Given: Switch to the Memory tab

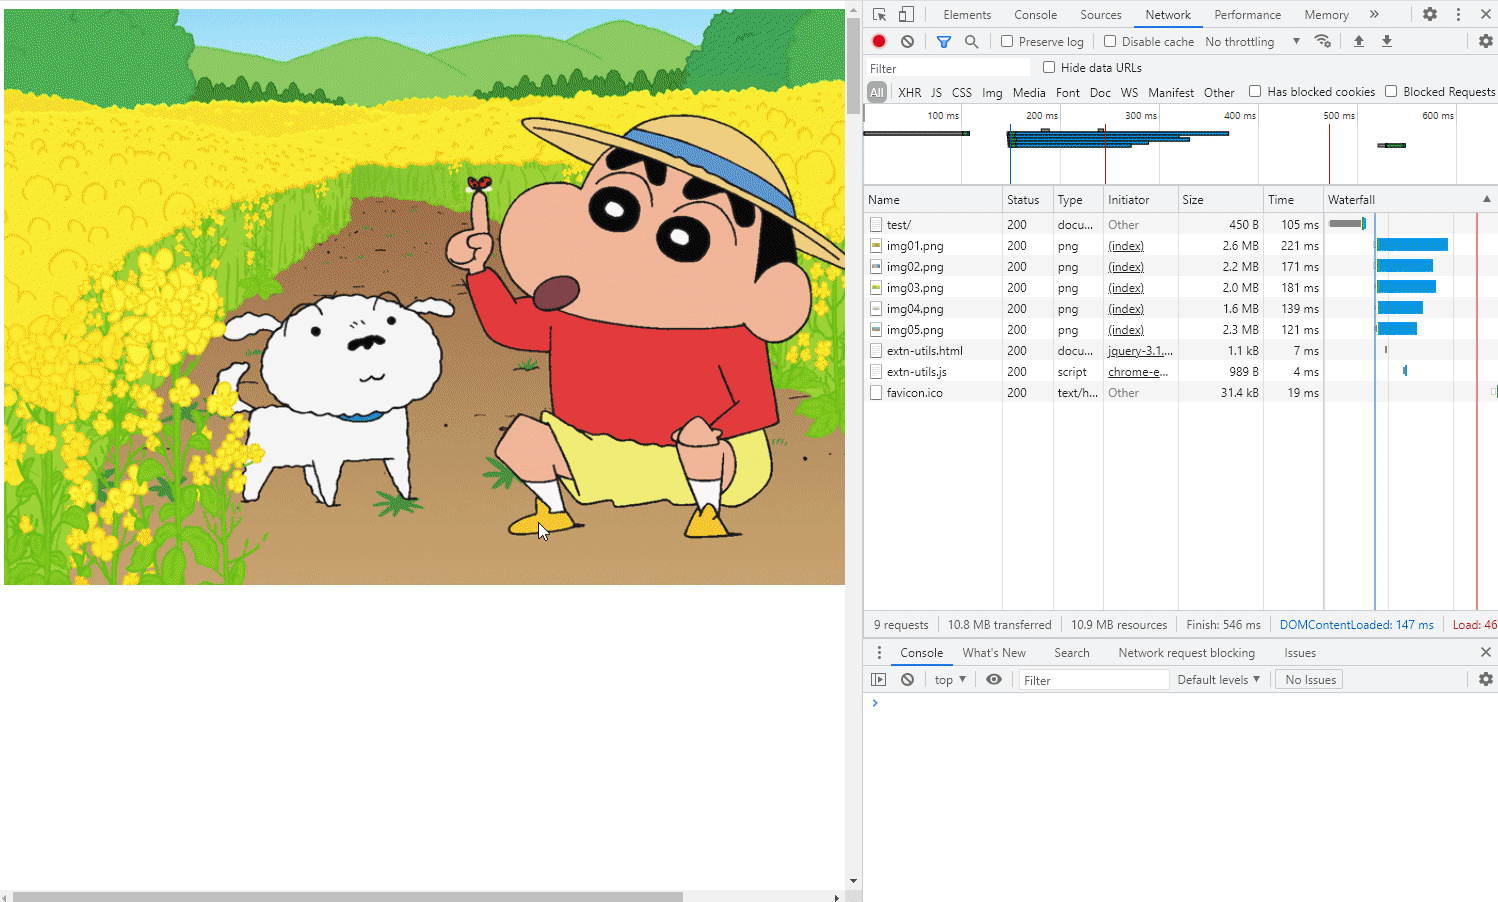Looking at the screenshot, I should pos(1326,14).
